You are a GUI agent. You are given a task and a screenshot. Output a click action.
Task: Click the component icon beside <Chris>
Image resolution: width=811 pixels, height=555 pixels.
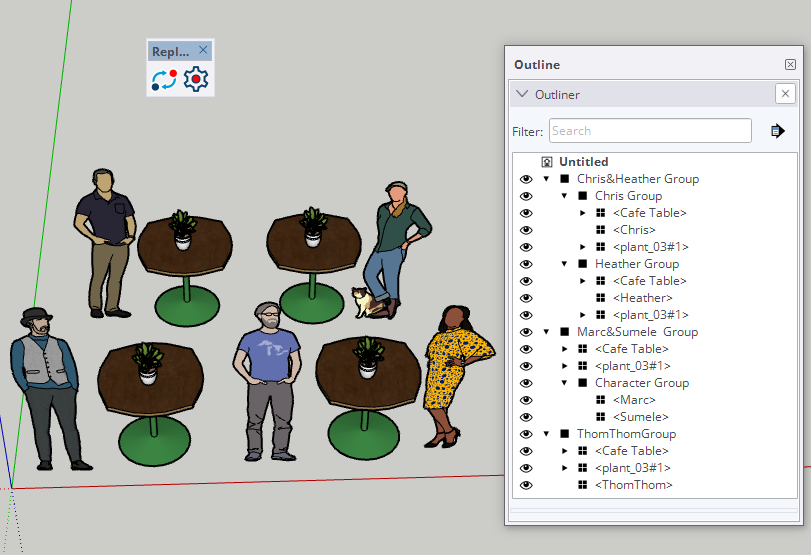point(601,230)
